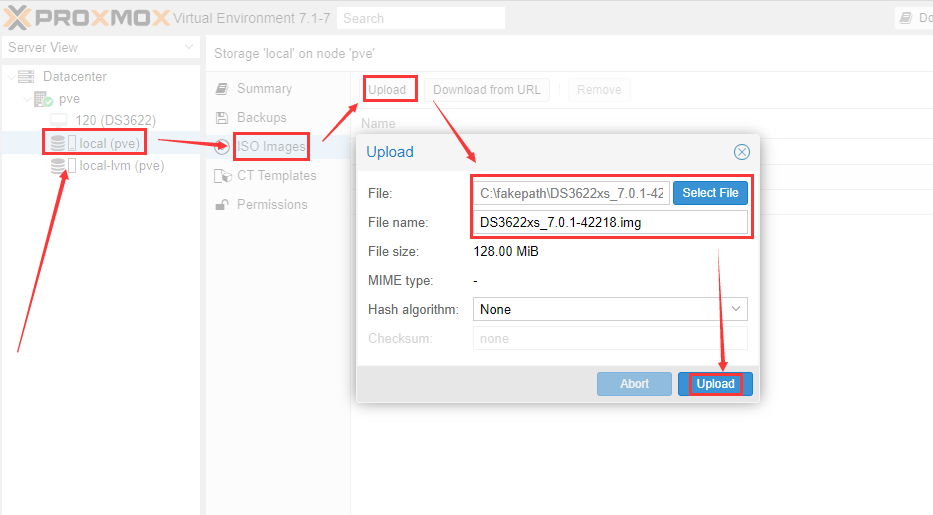933x515 pixels.
Task: Click the Select File button
Action: pyautogui.click(x=710, y=193)
